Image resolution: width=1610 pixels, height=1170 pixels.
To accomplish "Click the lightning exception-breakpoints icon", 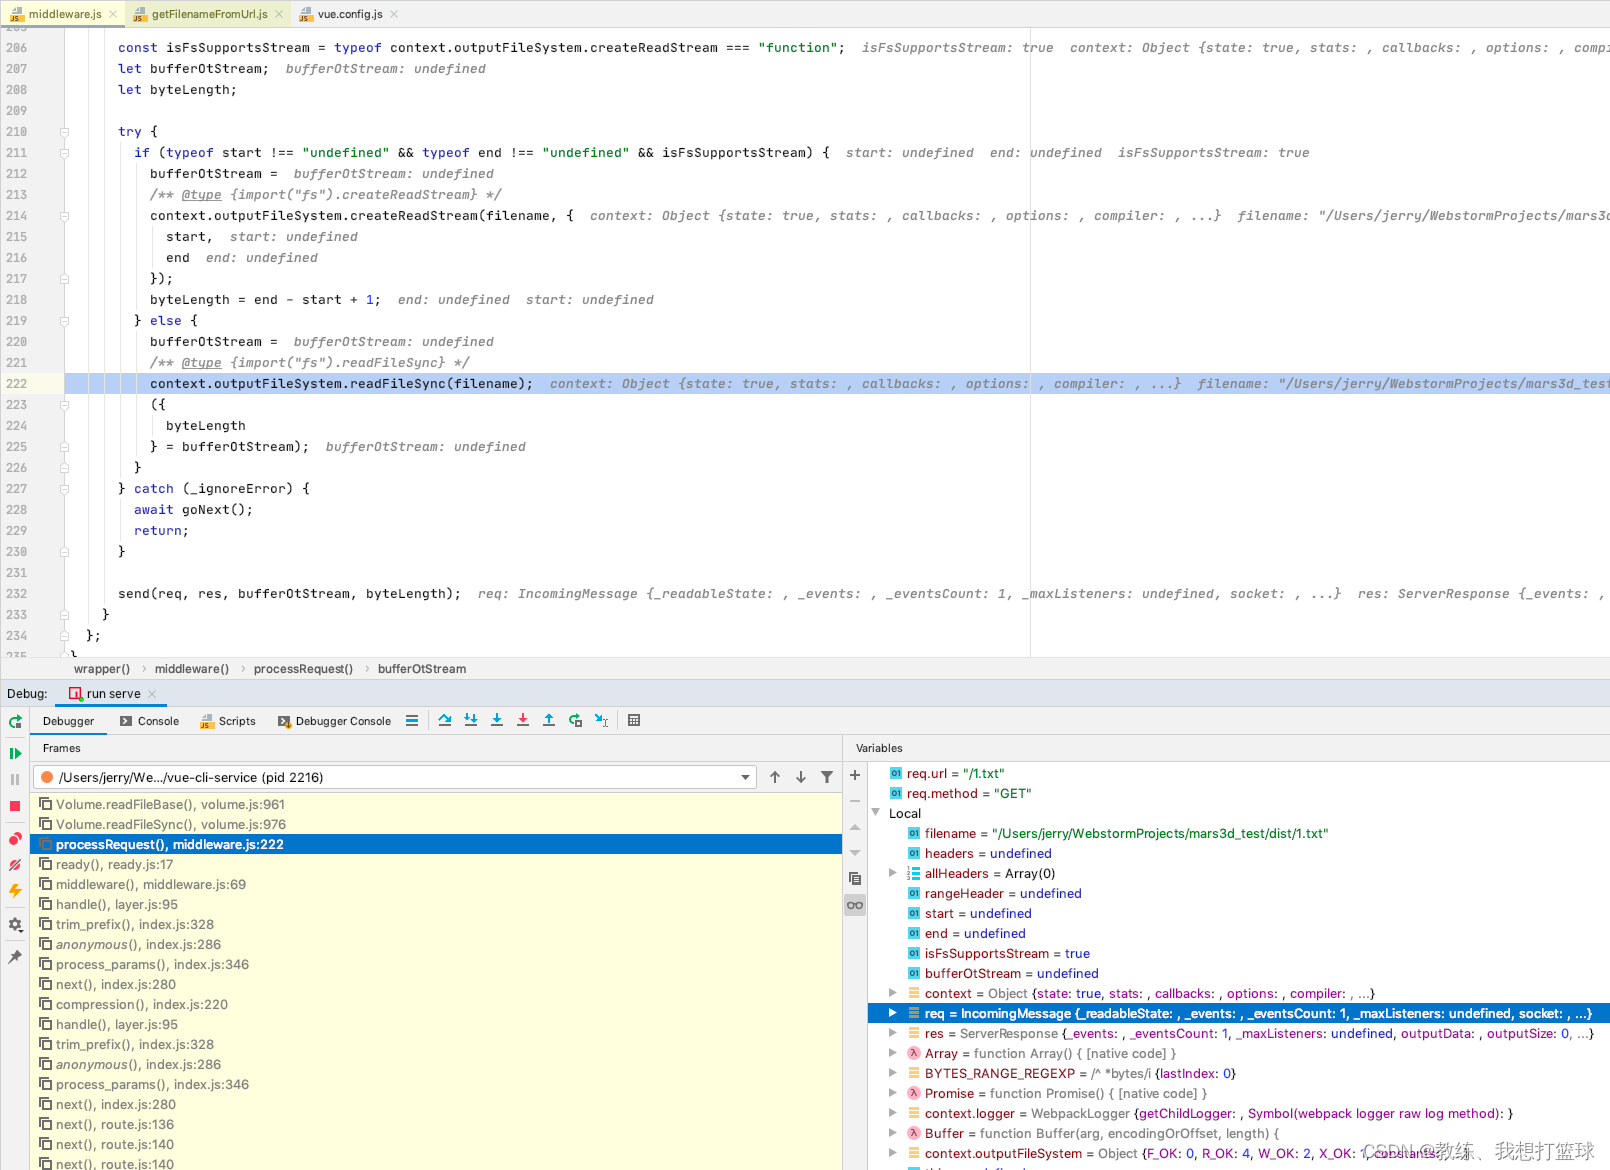I will tap(15, 890).
